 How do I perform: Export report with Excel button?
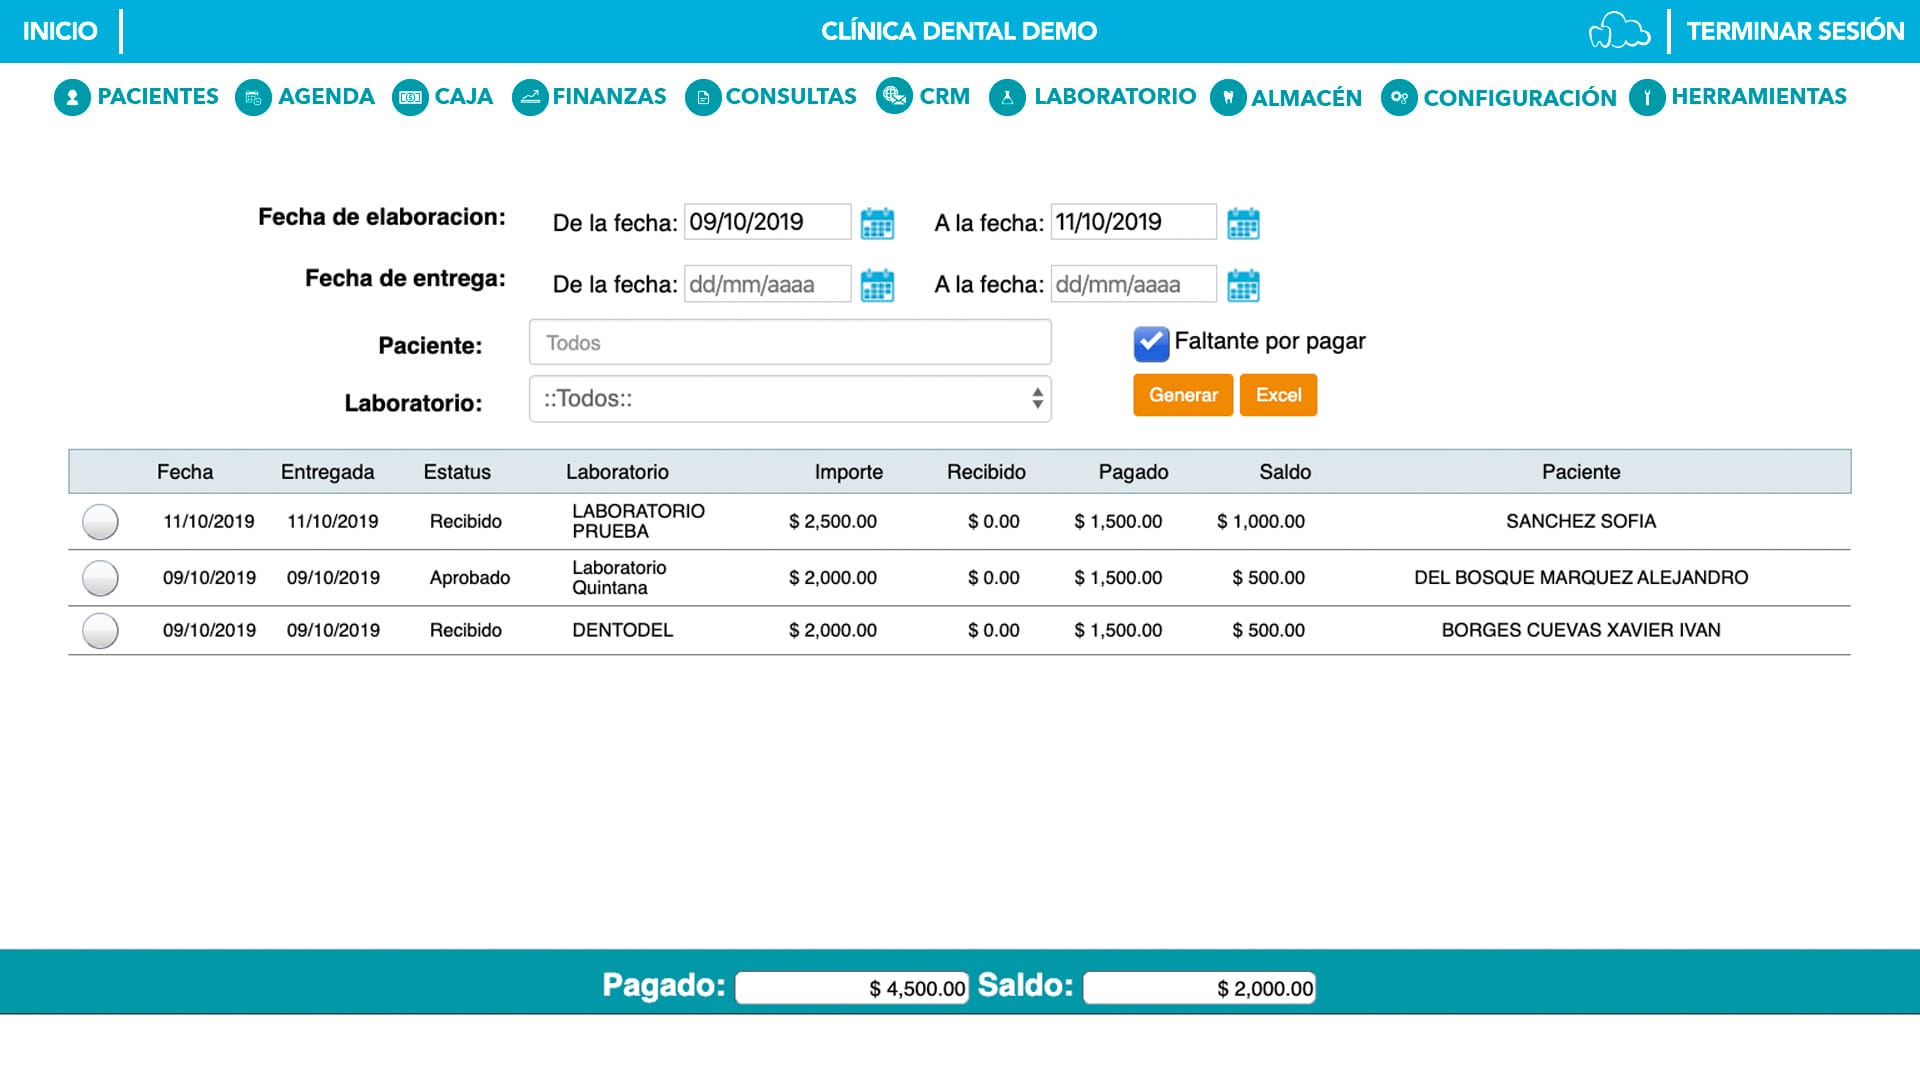click(x=1278, y=395)
